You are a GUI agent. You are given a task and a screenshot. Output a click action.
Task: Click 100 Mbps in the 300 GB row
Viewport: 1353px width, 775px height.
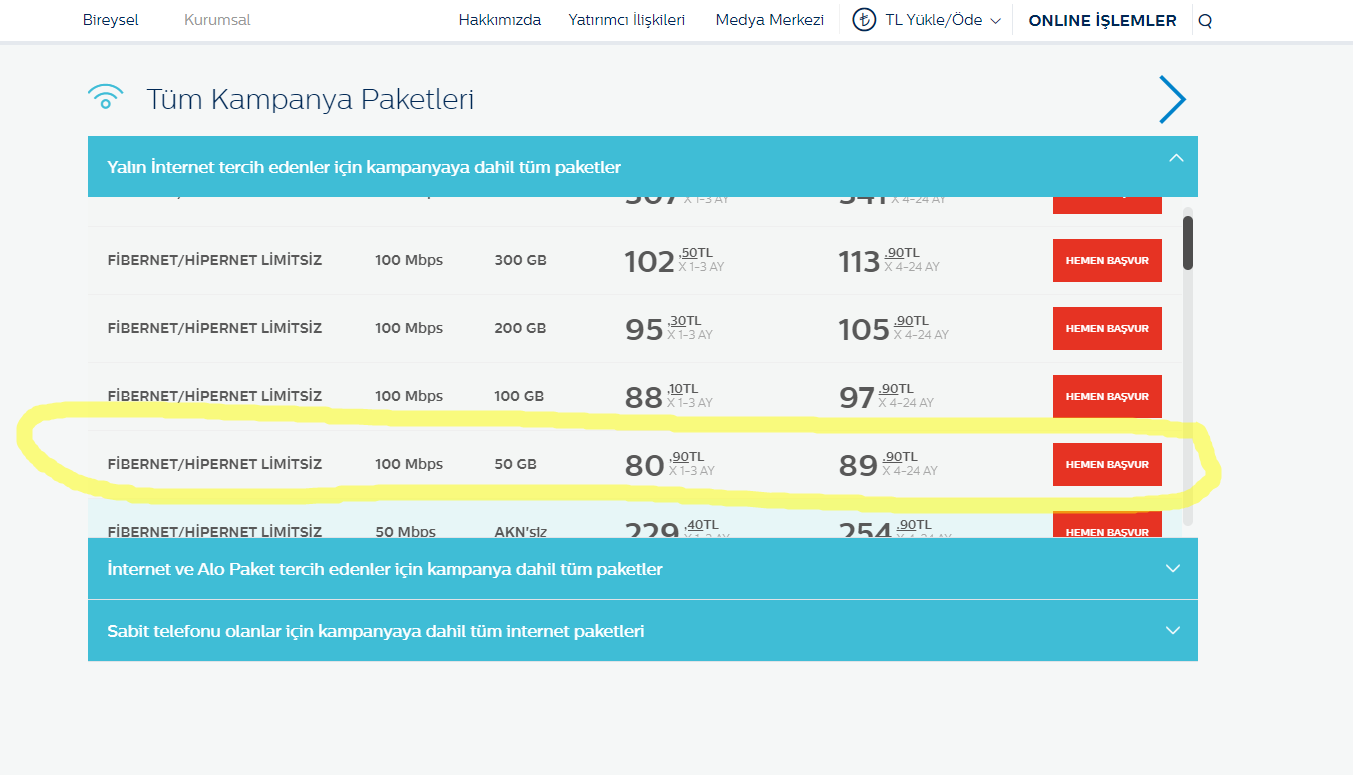(x=409, y=260)
